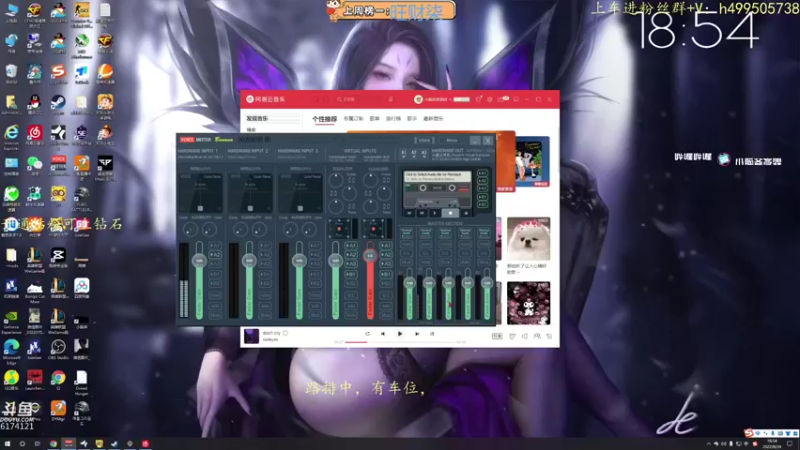Open Steam desktop shortcut
The width and height of the screenshot is (800, 450).
pos(58,105)
